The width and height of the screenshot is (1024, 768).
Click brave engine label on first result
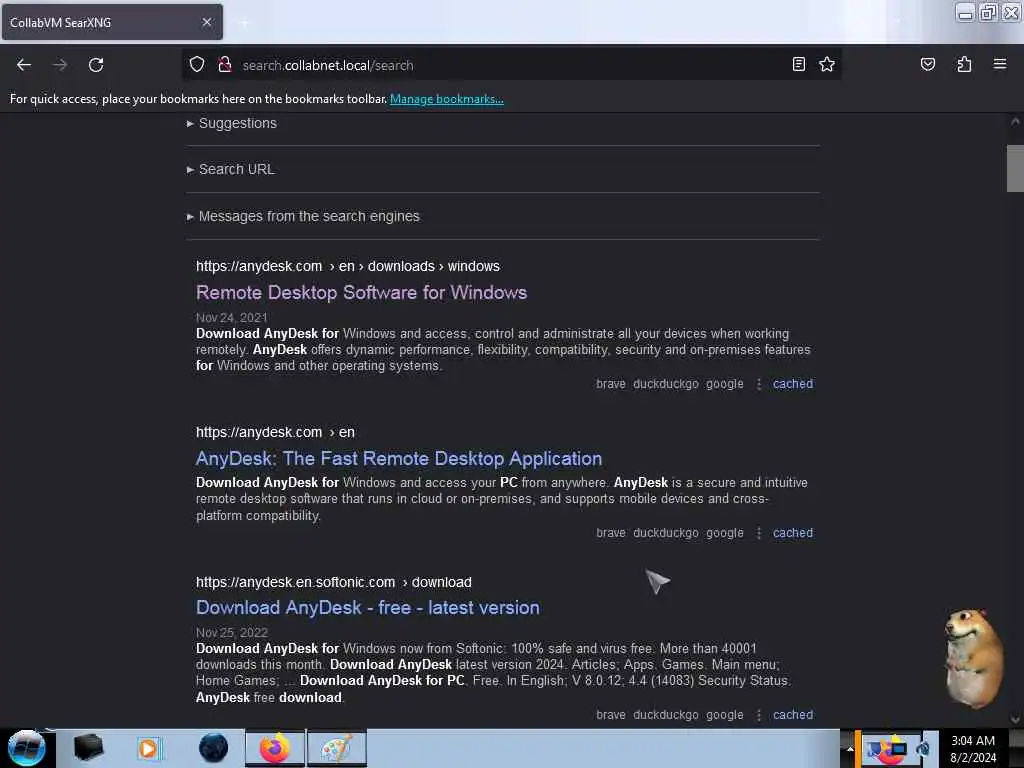click(611, 384)
